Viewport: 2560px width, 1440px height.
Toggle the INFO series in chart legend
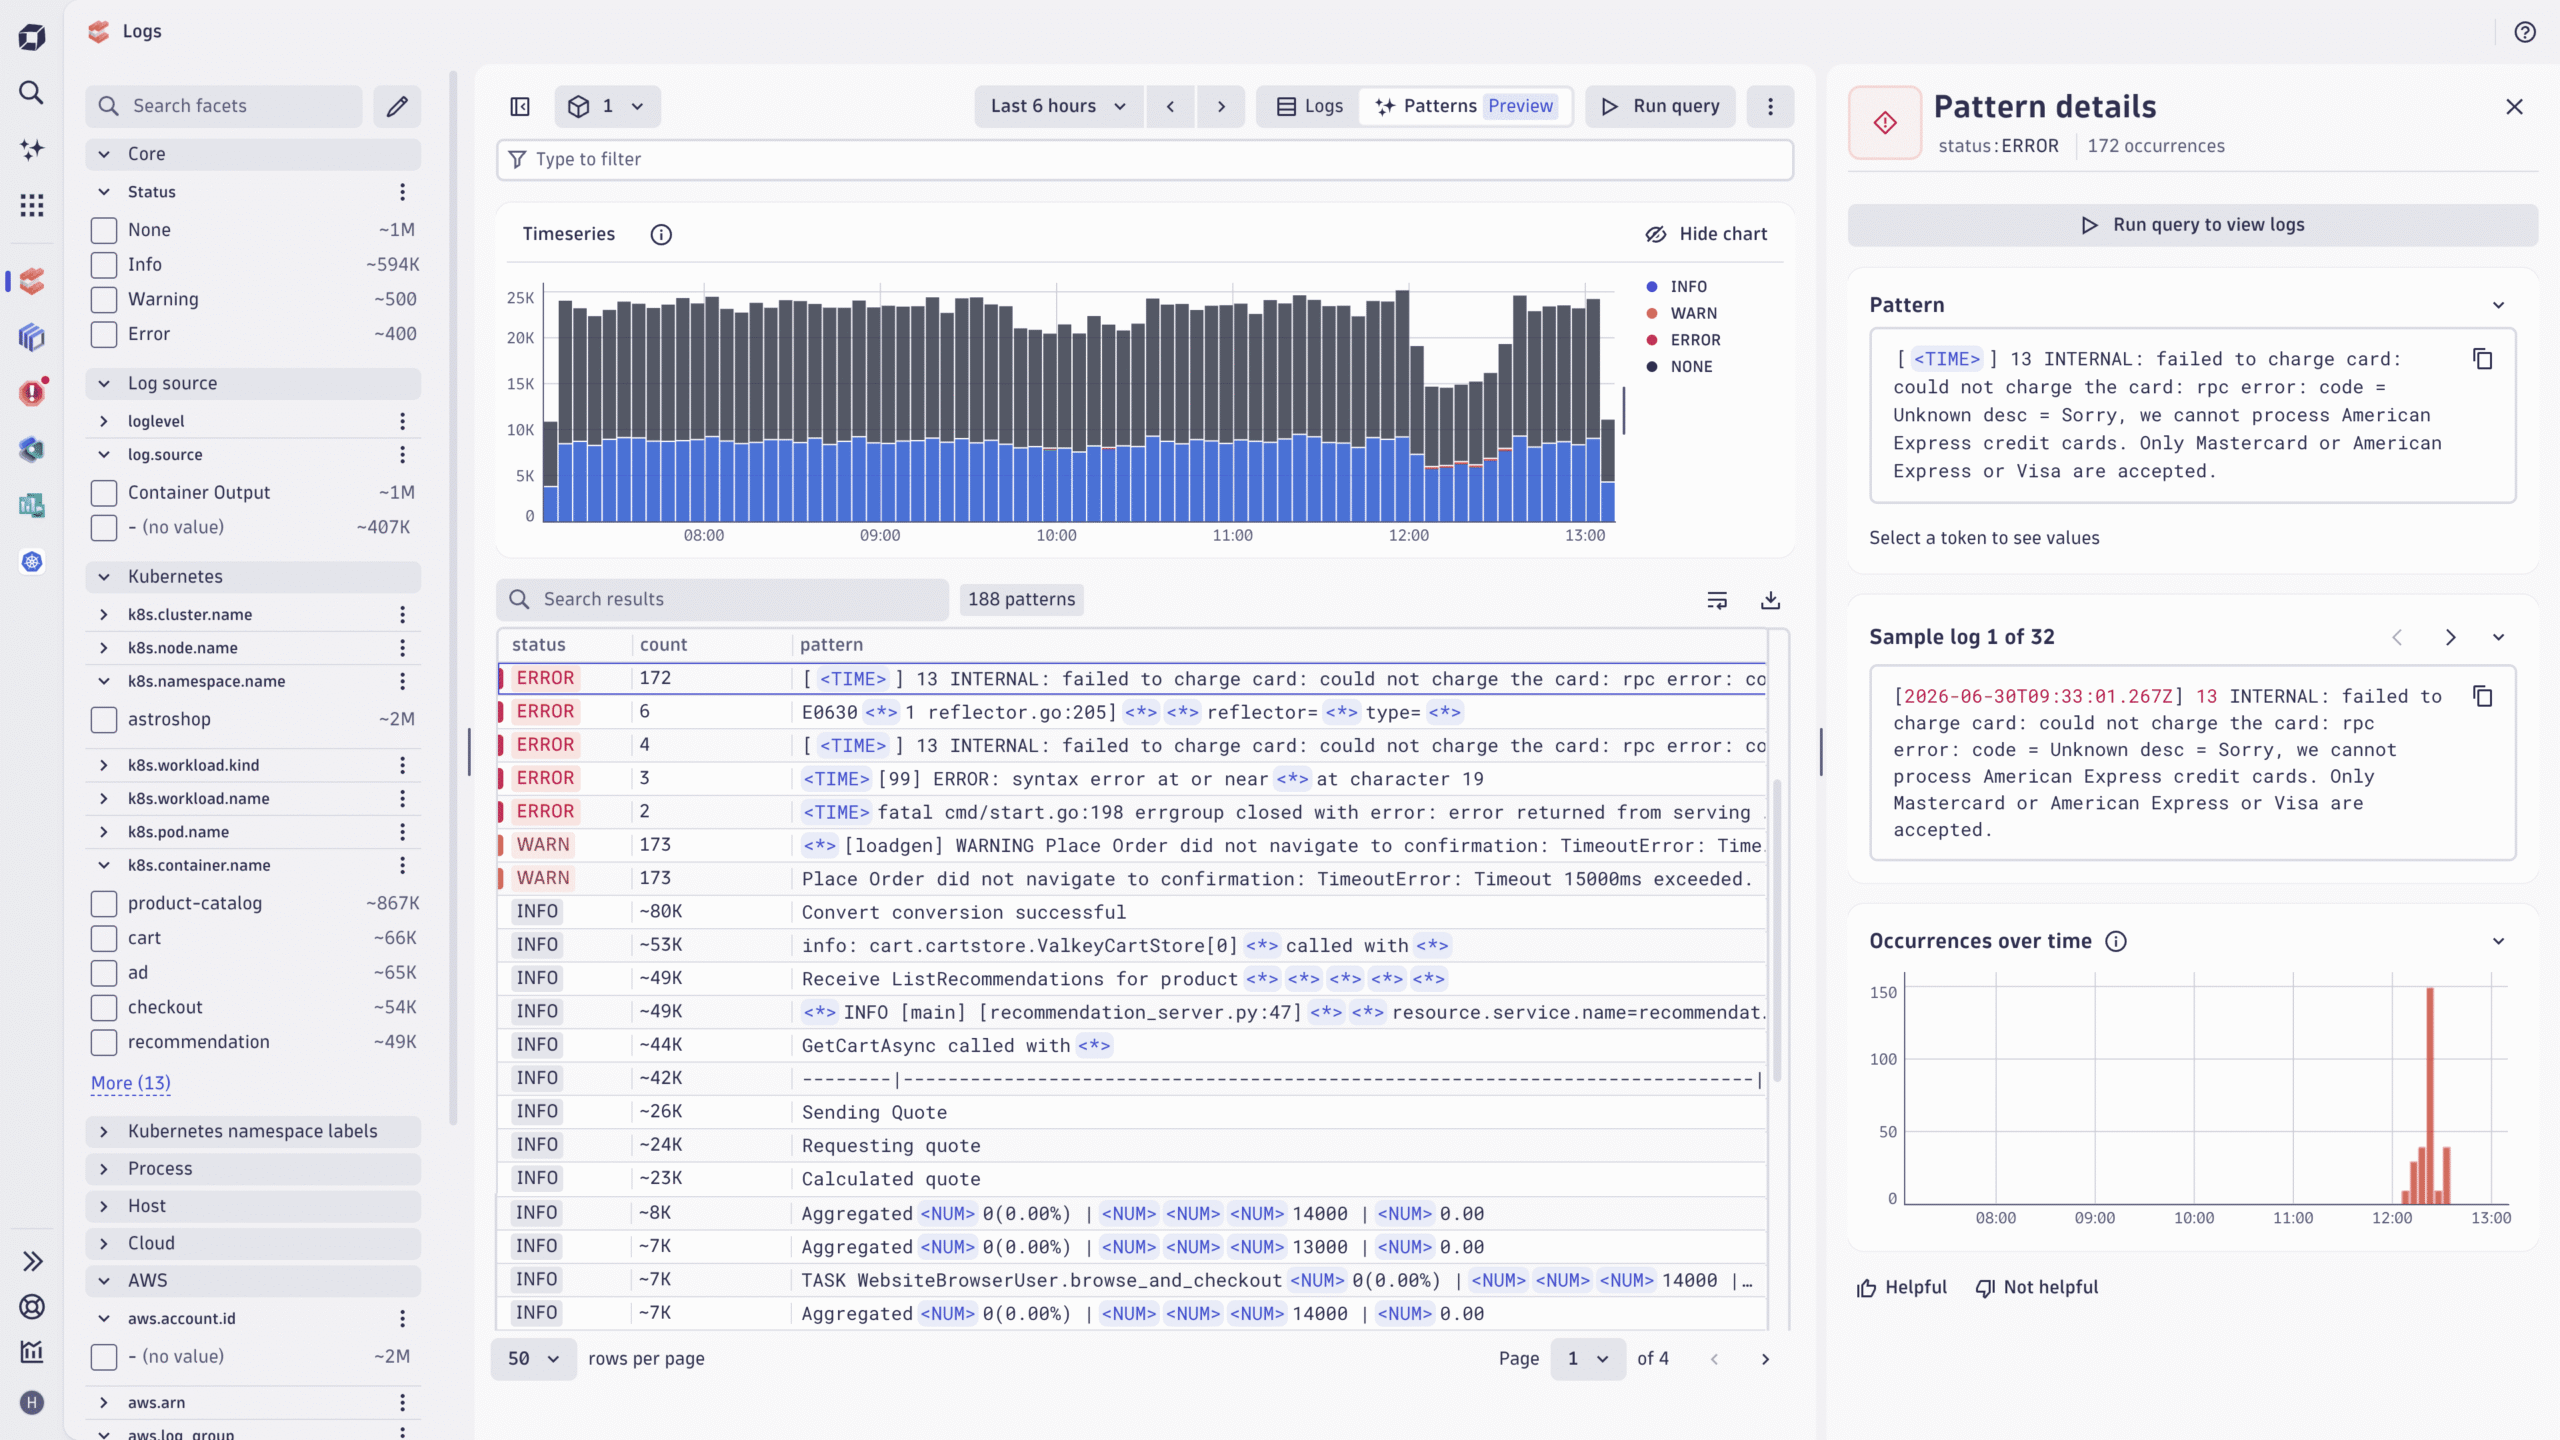1677,287
